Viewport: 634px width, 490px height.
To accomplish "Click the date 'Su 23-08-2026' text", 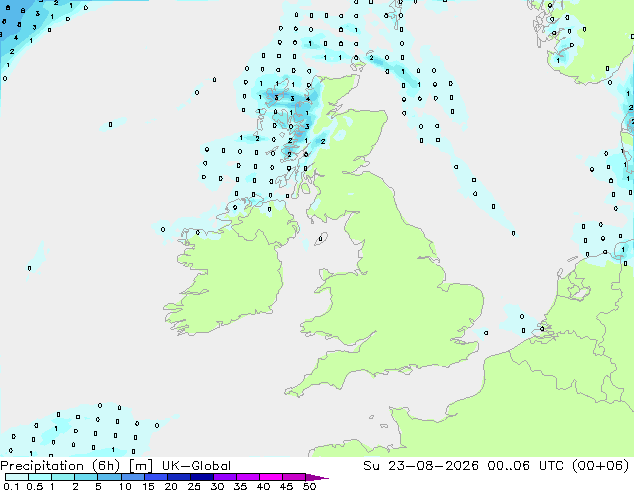I will 421,466.
